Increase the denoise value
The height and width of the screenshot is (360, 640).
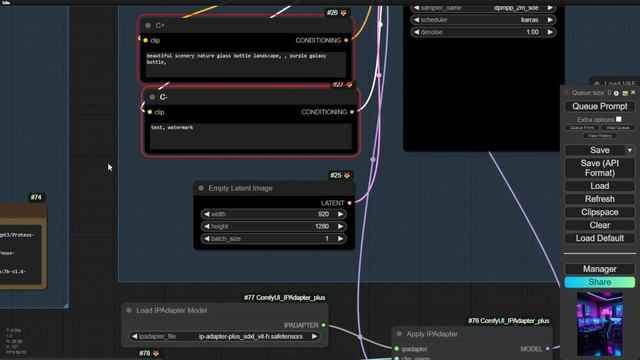(x=550, y=32)
